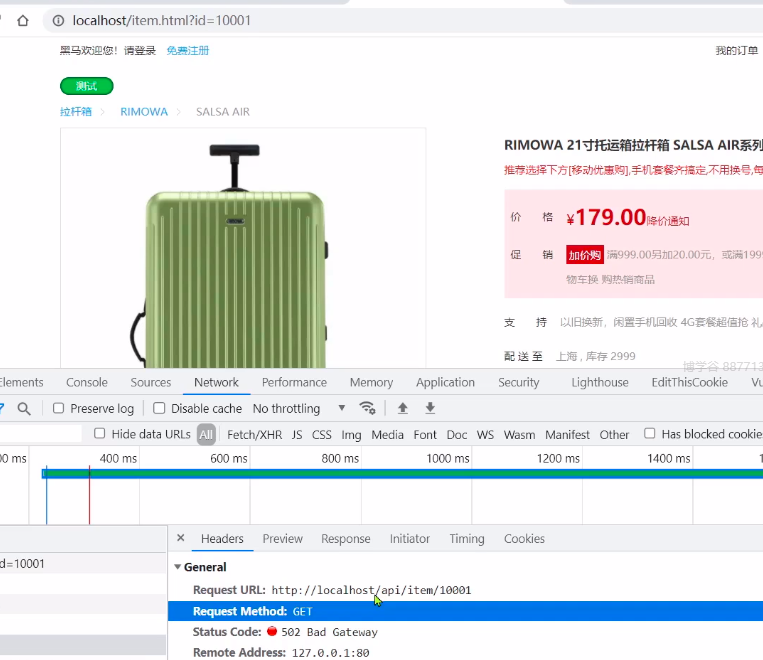
Task: Click the red 加价购 promotion tag
Action: (x=585, y=255)
